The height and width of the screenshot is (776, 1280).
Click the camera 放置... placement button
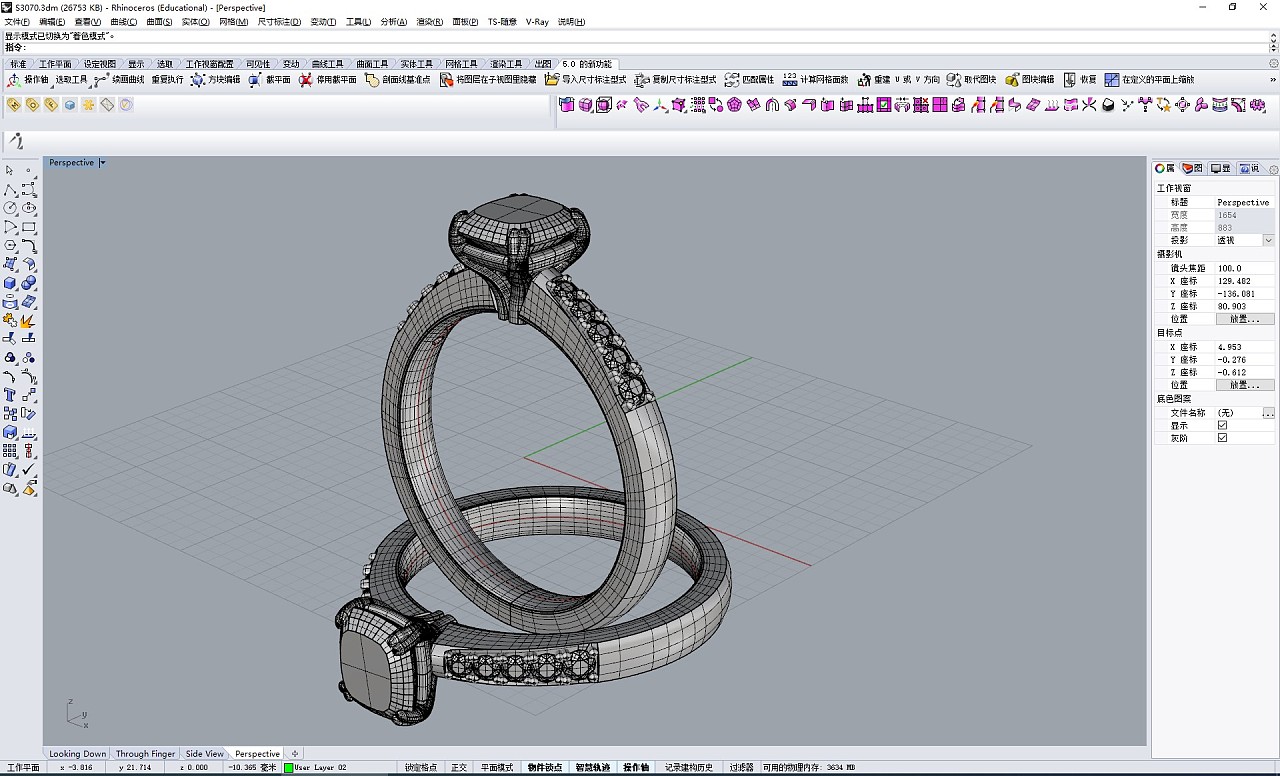1243,318
